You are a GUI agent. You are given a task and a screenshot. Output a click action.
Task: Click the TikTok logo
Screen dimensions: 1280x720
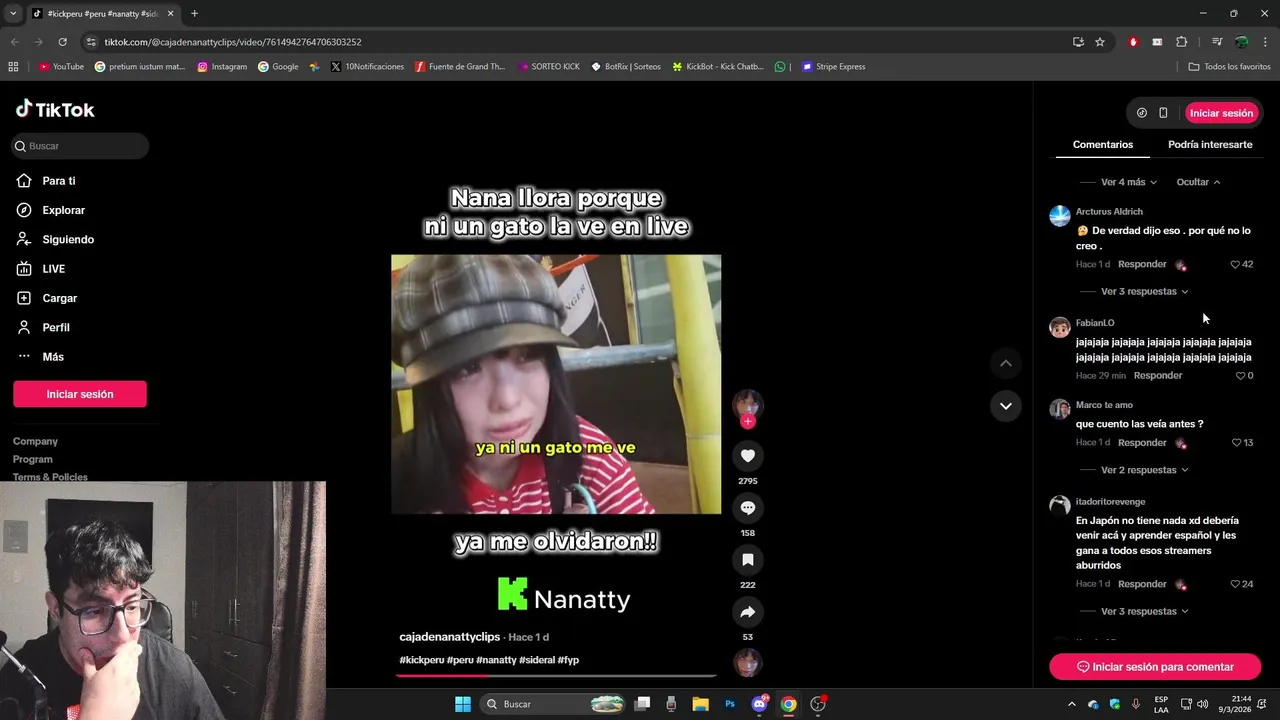click(55, 109)
